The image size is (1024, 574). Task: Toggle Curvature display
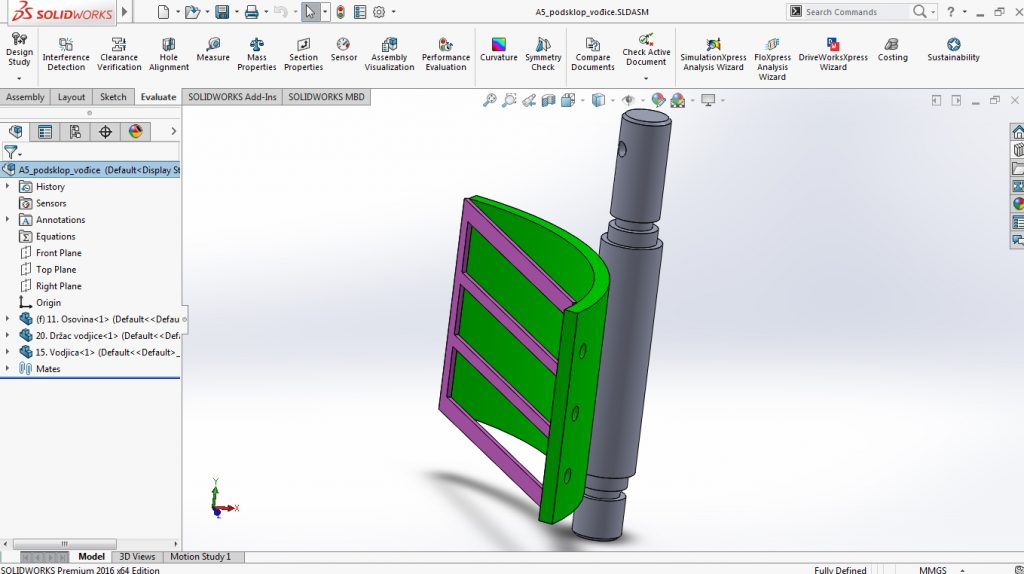[498, 49]
